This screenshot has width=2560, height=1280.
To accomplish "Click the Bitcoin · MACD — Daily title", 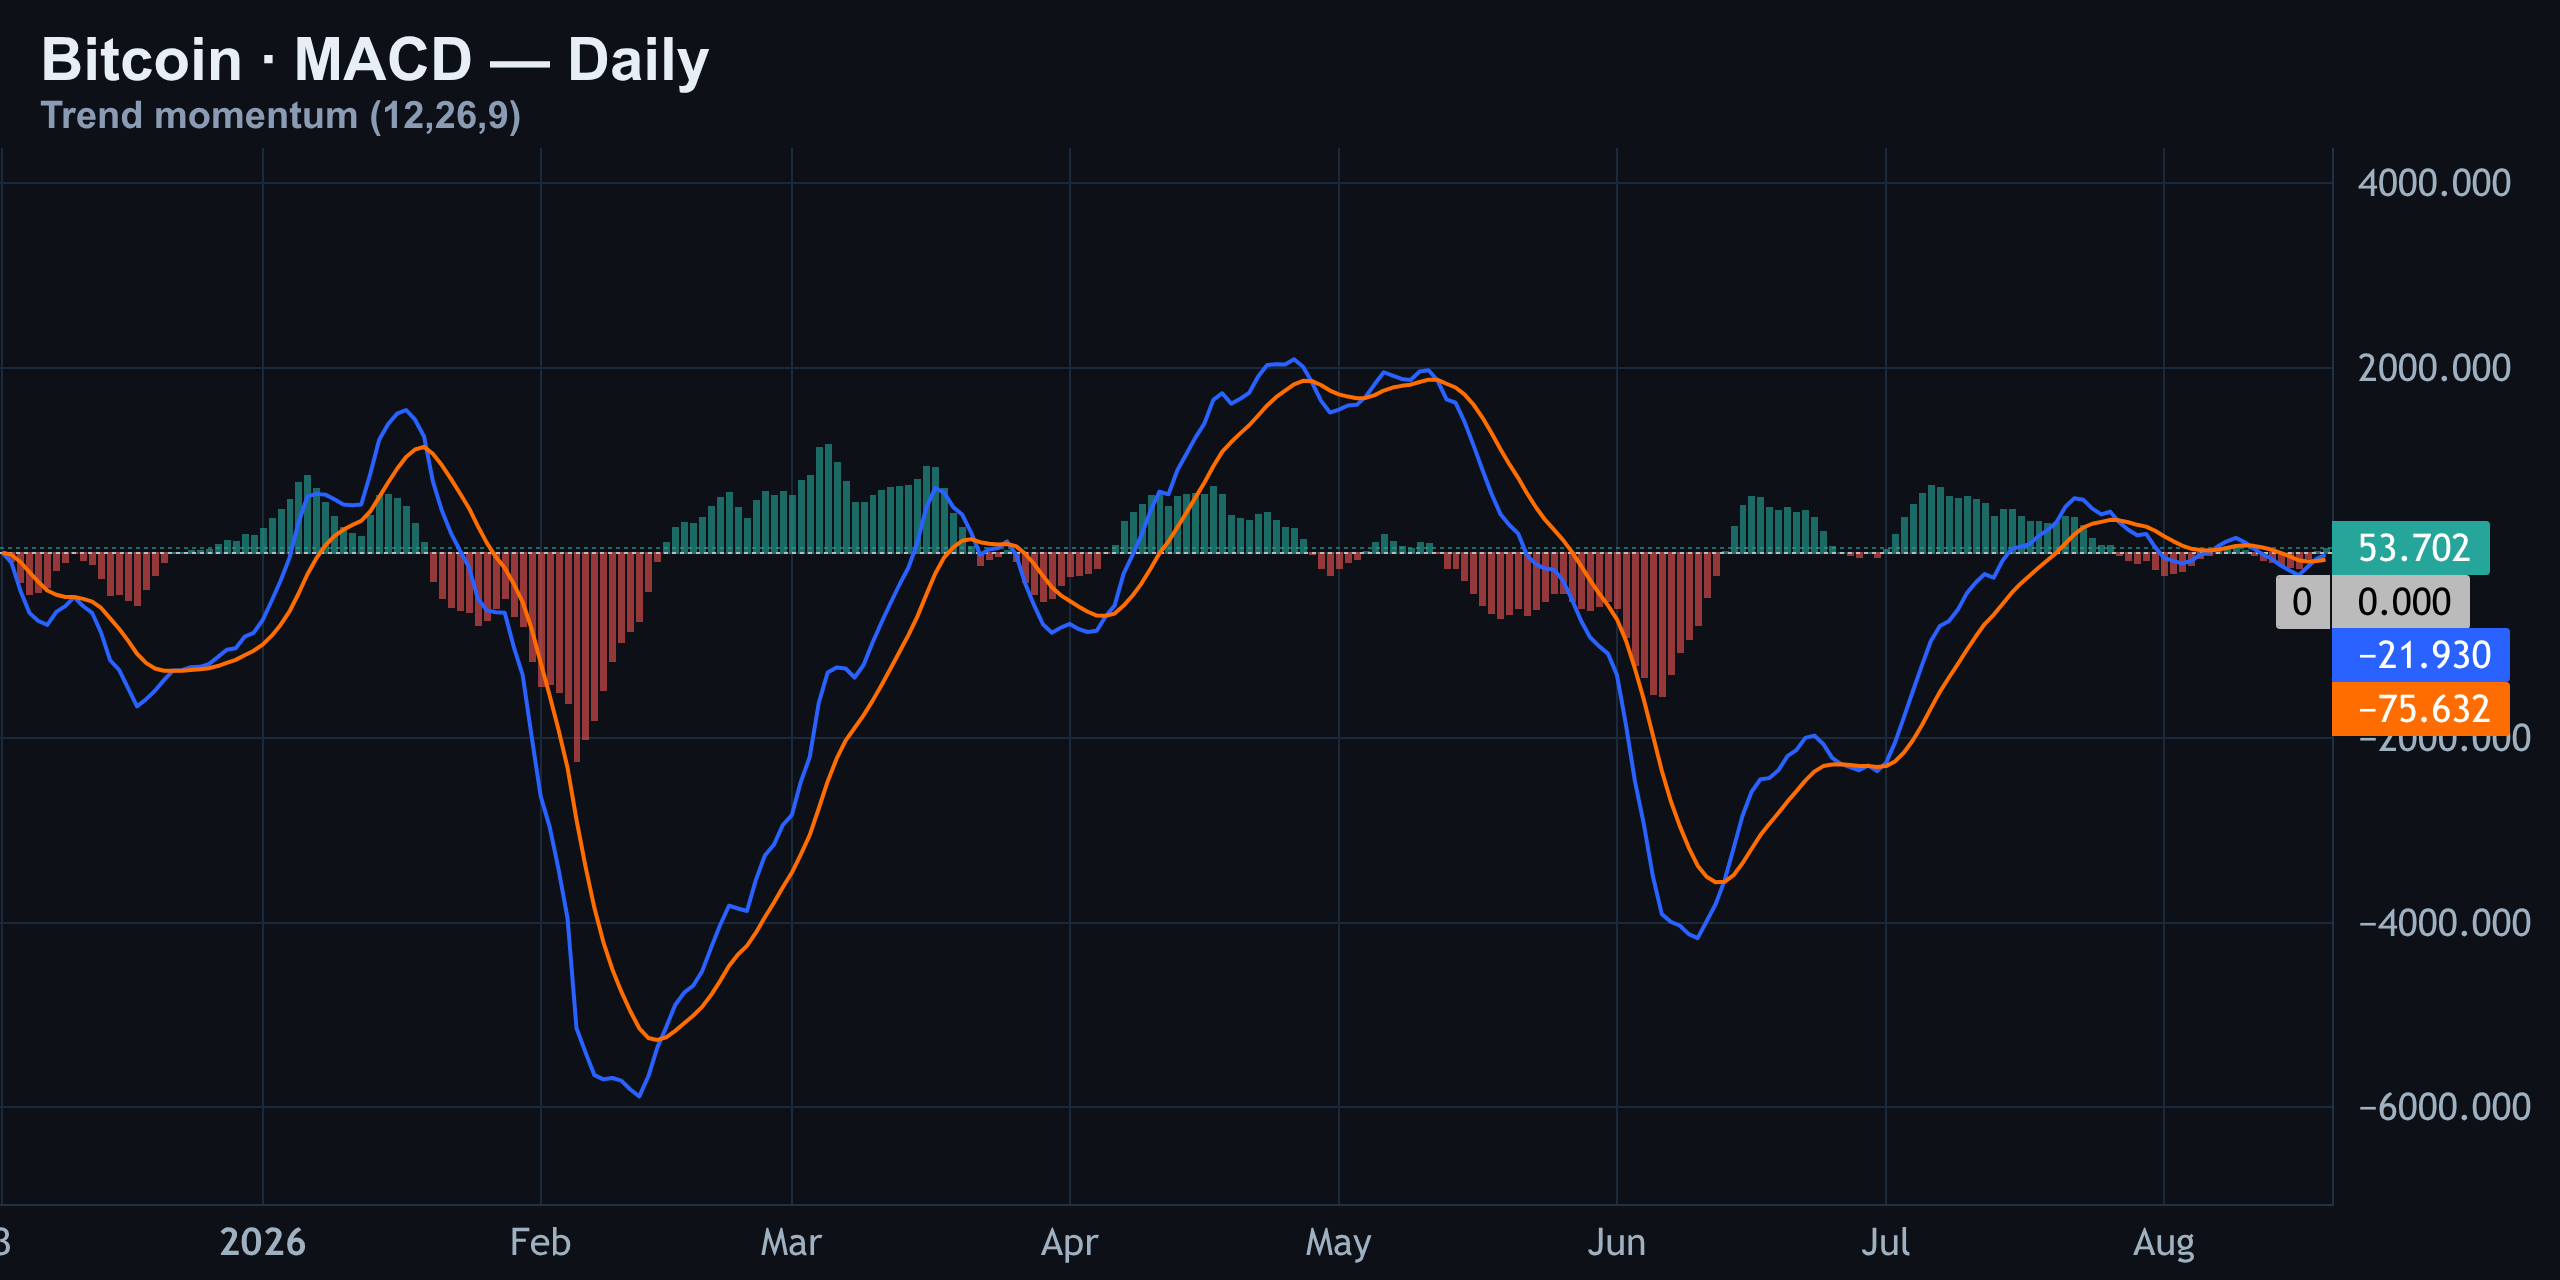I will (375, 60).
